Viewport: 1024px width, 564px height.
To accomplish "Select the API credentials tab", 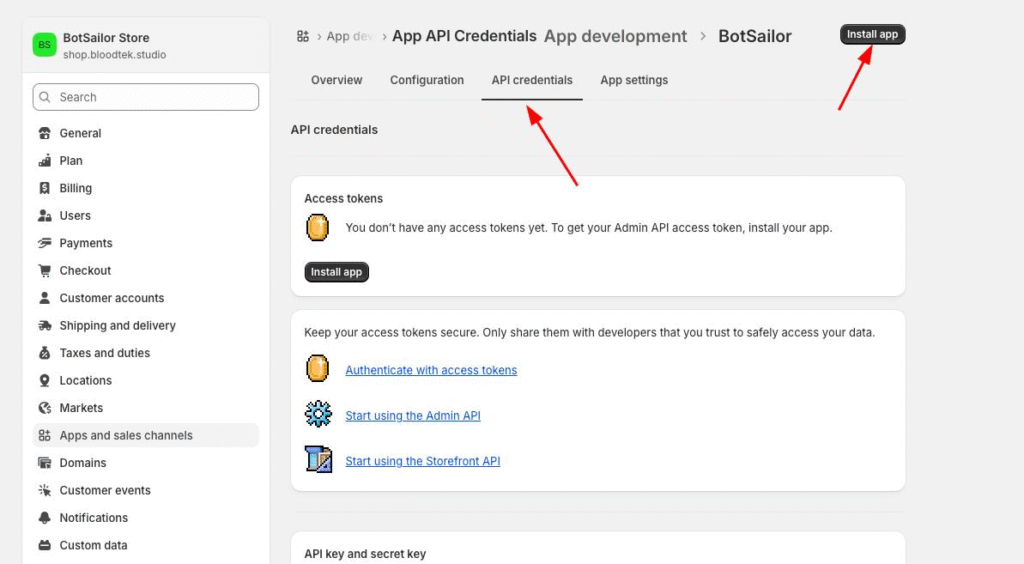I will [532, 80].
